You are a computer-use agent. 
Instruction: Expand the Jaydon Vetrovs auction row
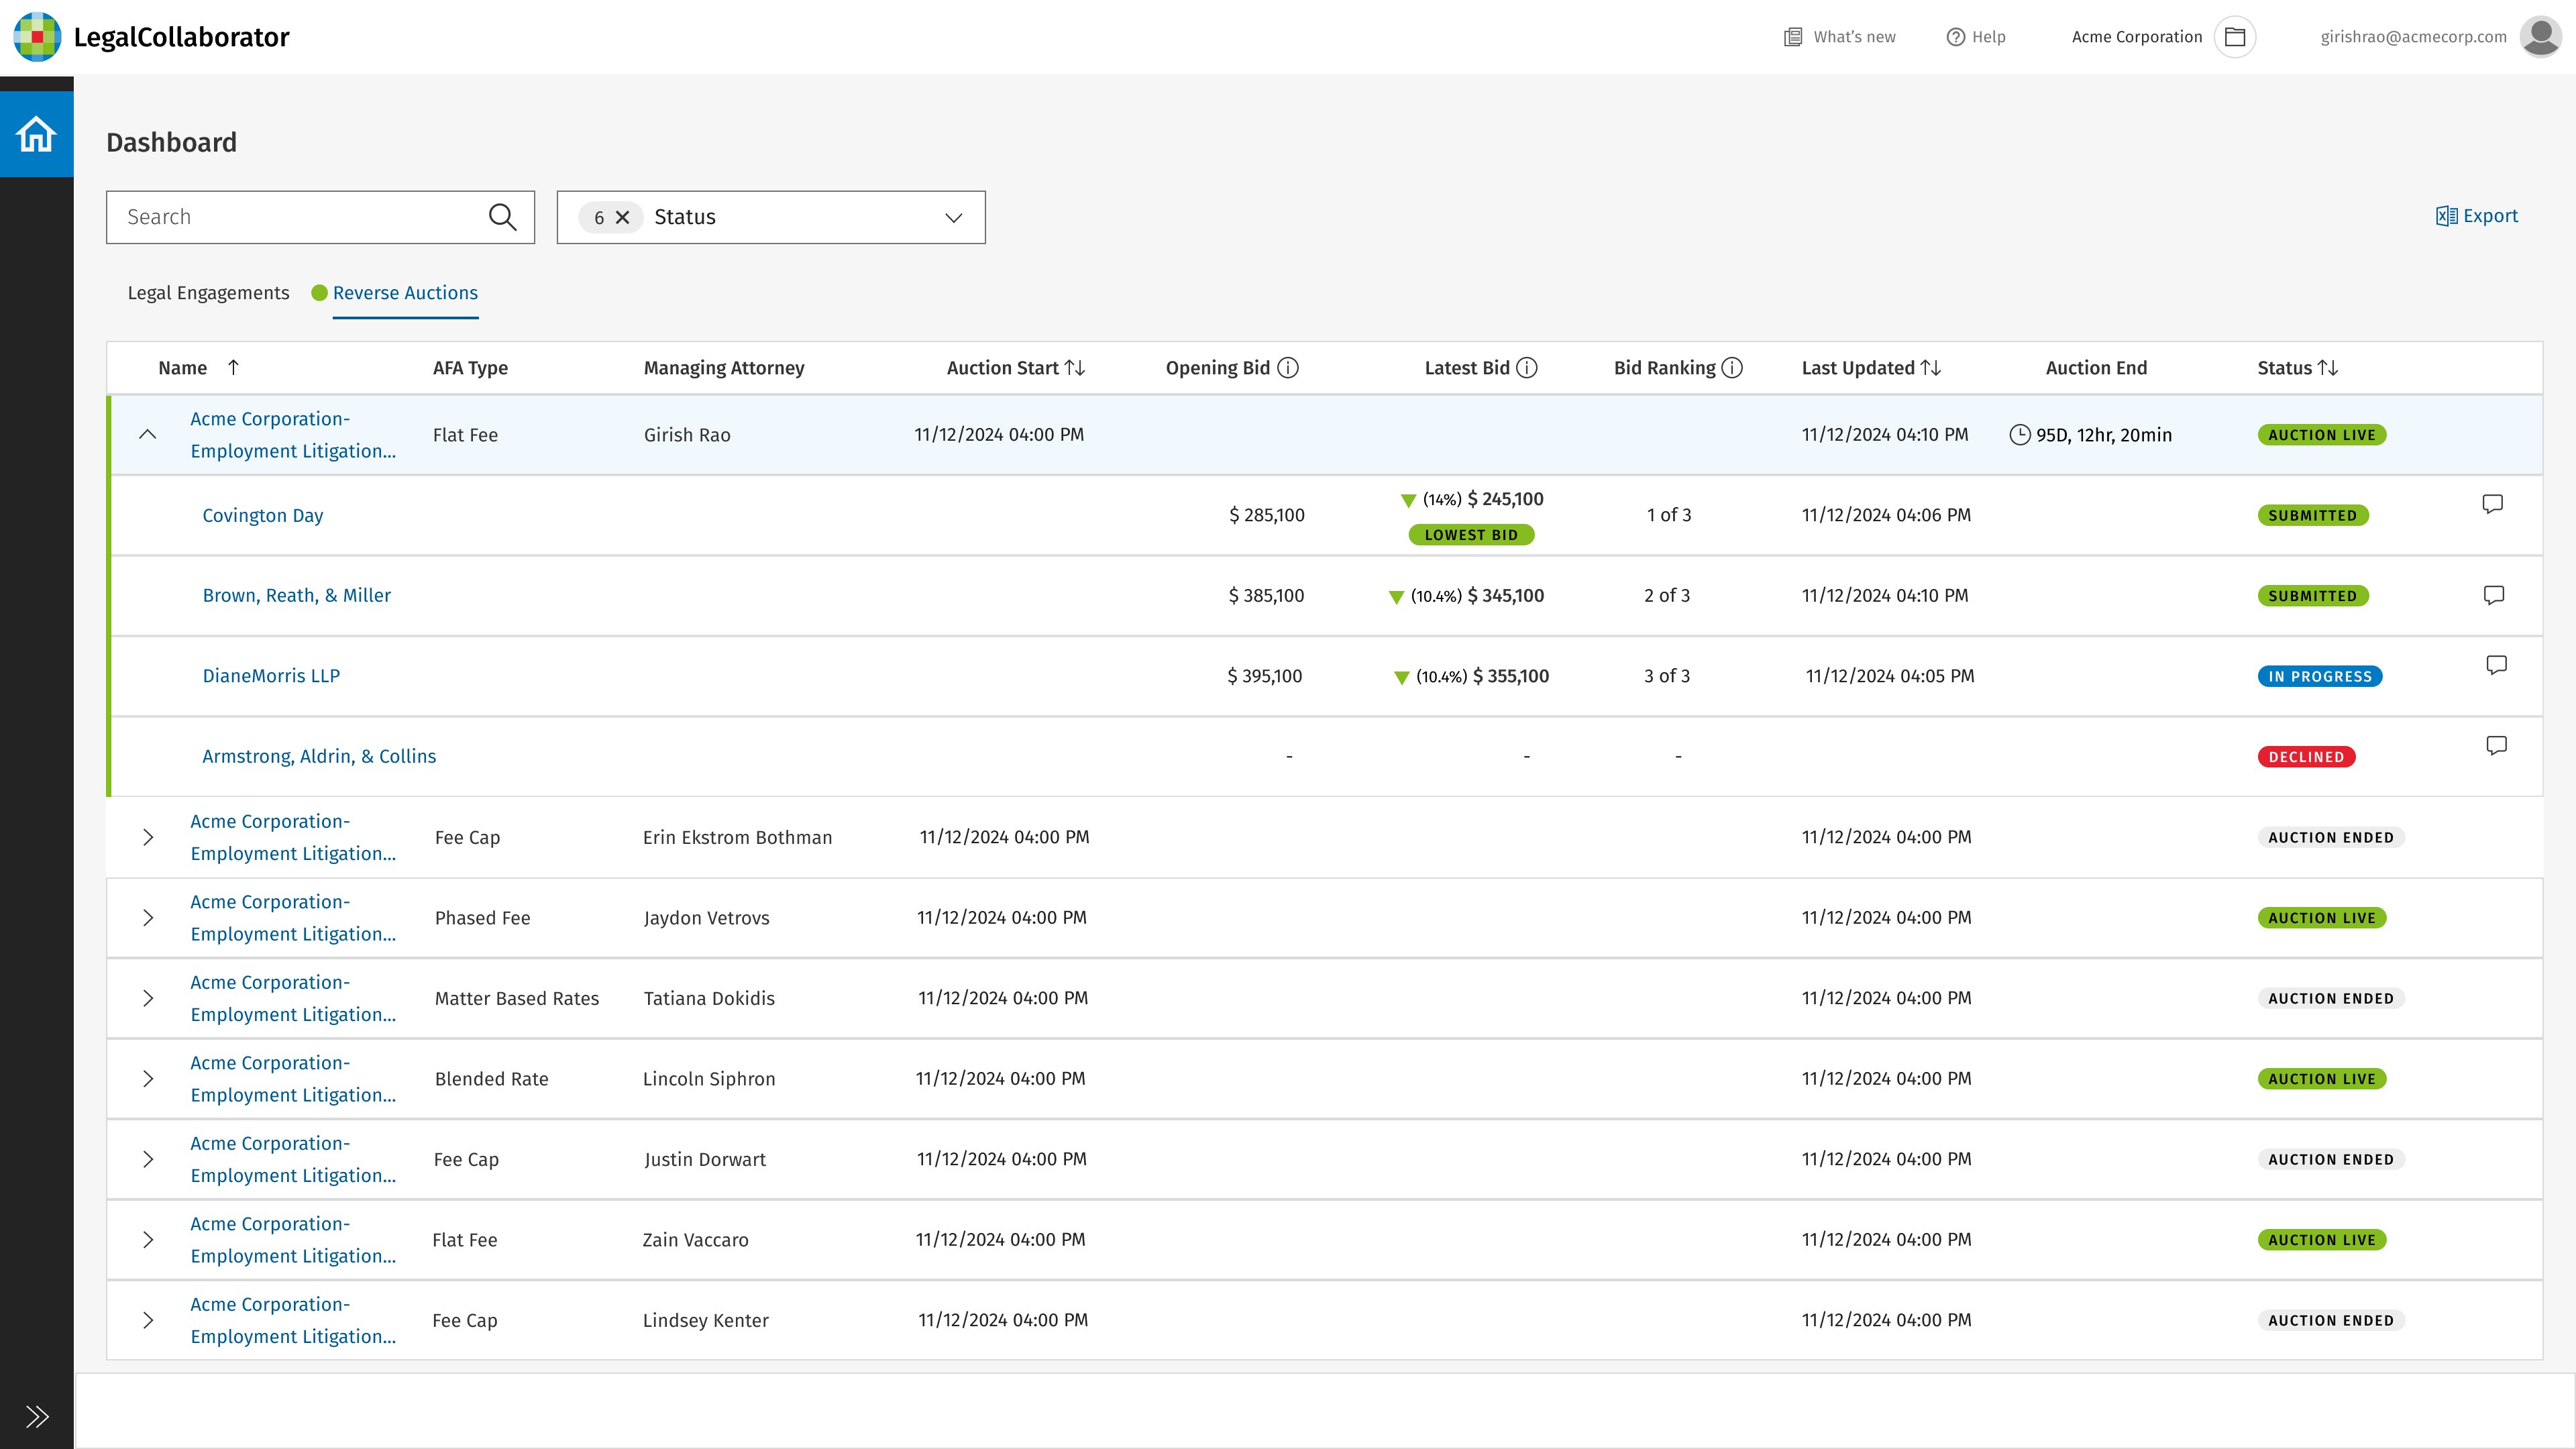pyautogui.click(x=148, y=918)
